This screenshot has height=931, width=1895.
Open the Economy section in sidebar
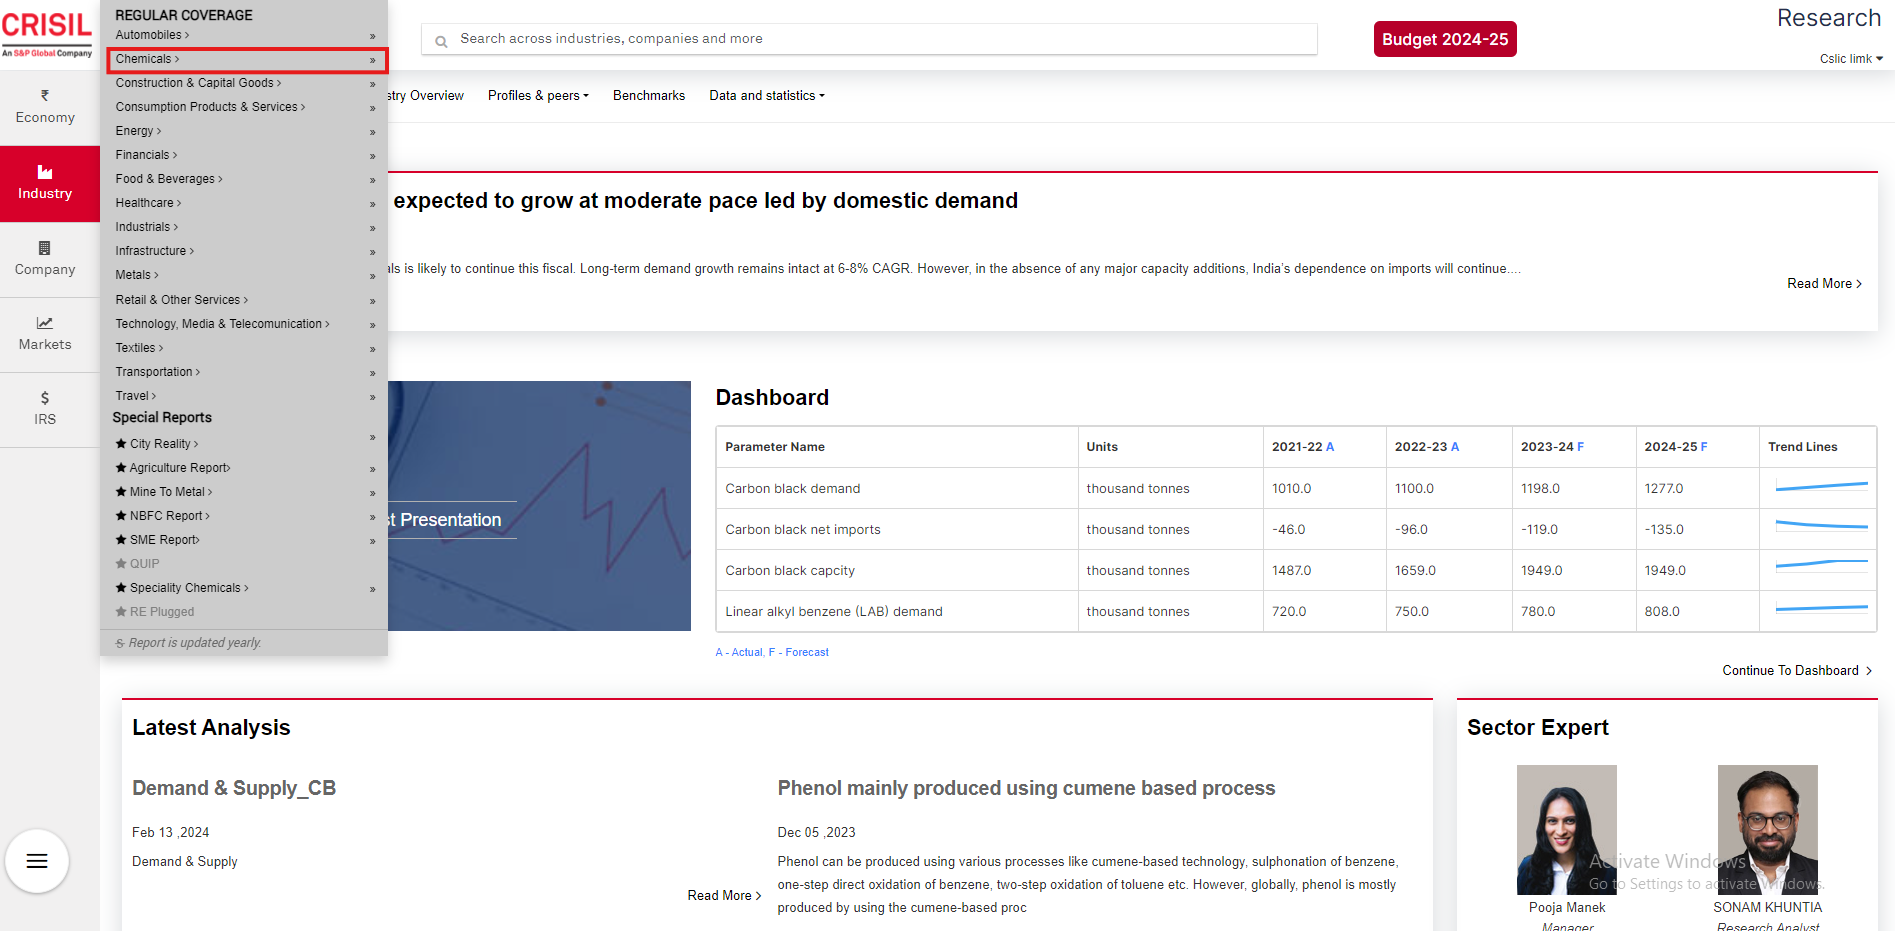click(45, 107)
